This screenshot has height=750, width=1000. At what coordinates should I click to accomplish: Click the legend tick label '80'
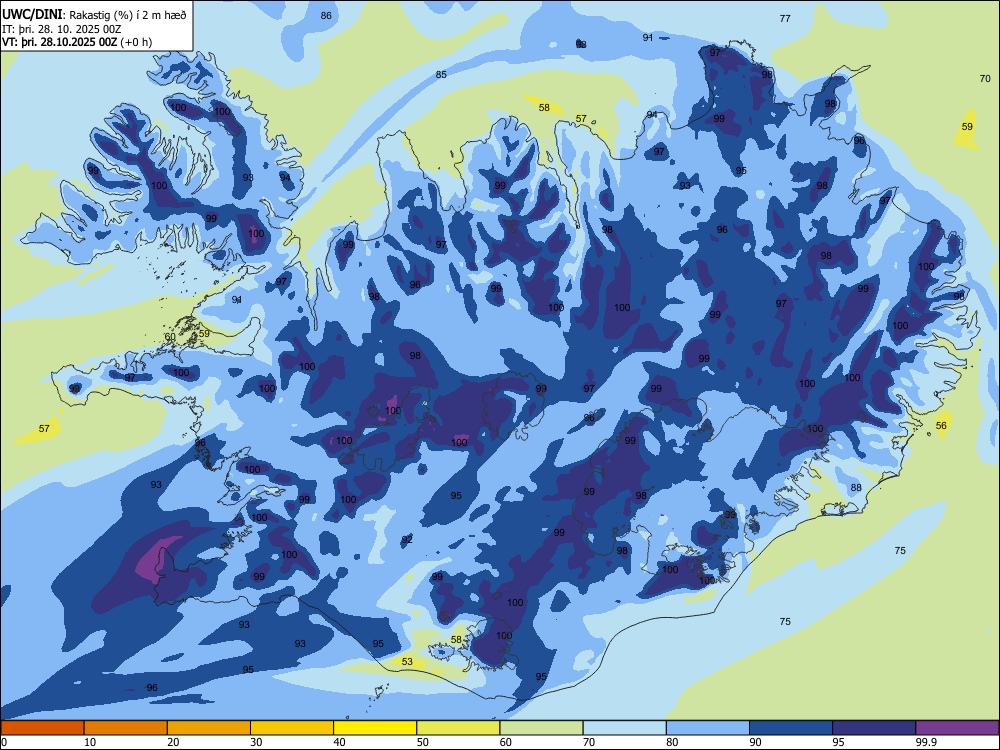pyautogui.click(x=672, y=742)
